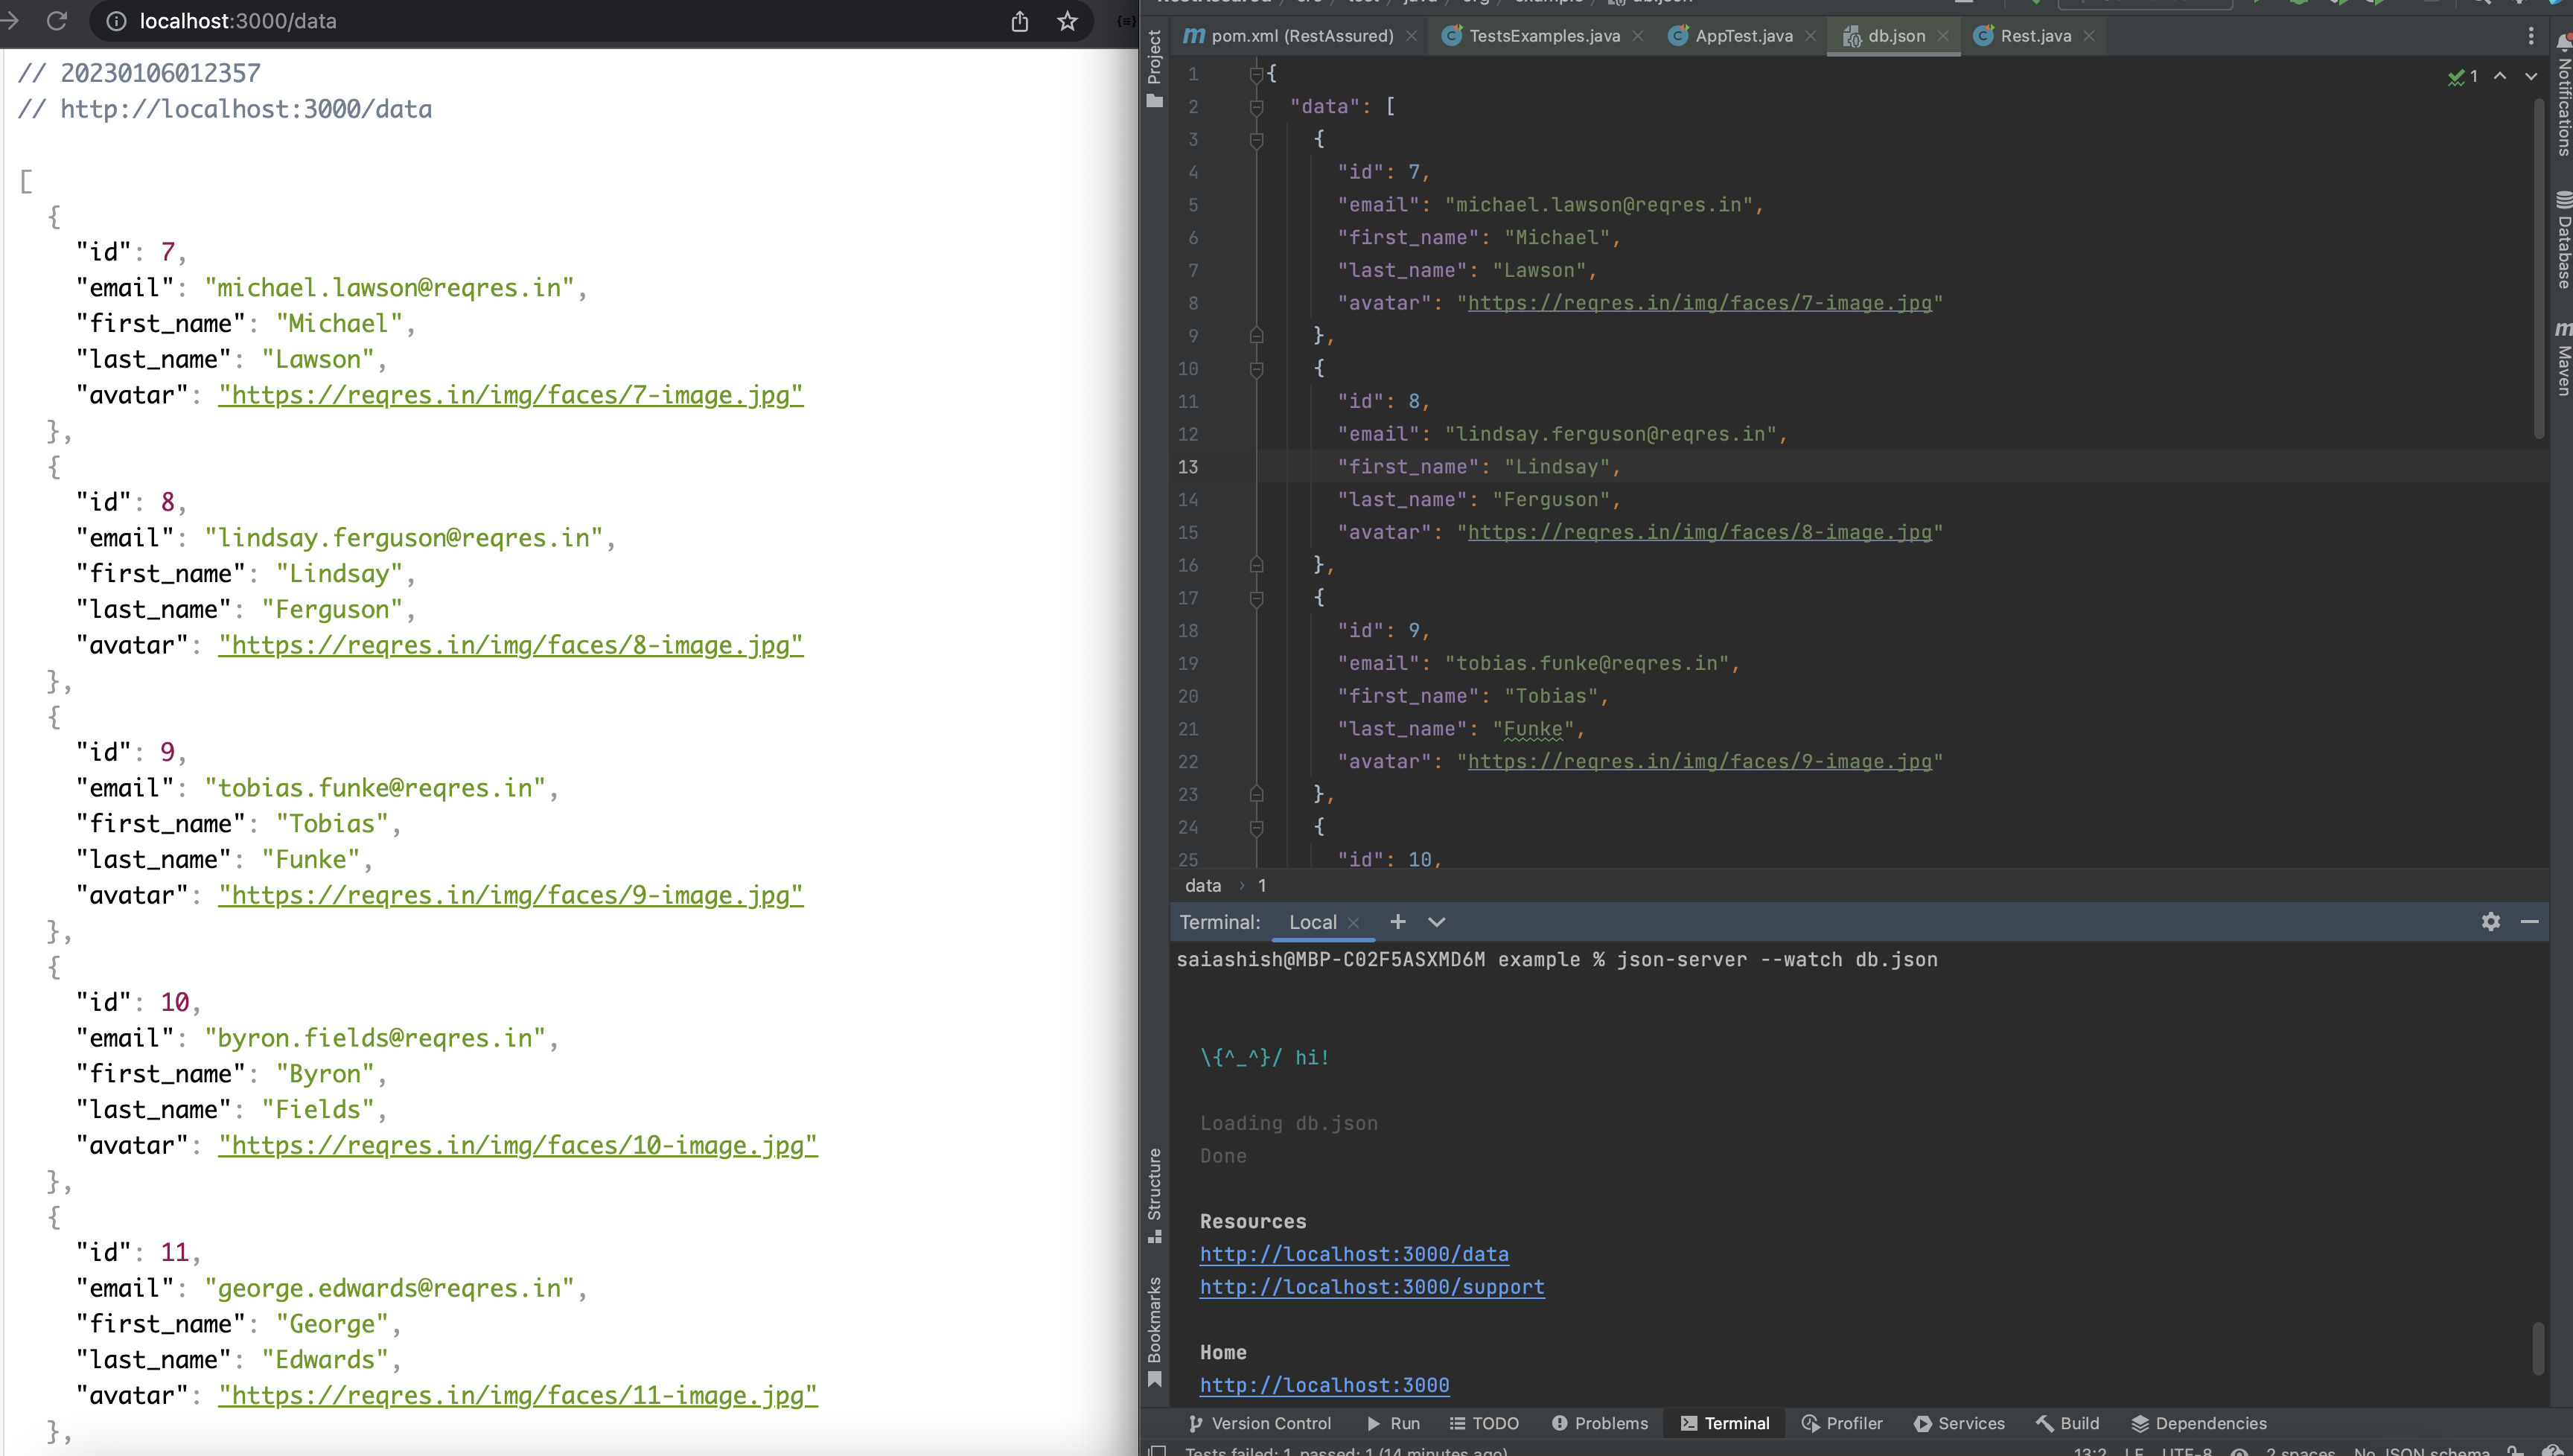Open the terminal settings gear
Image resolution: width=2573 pixels, height=1456 pixels.
point(2491,921)
